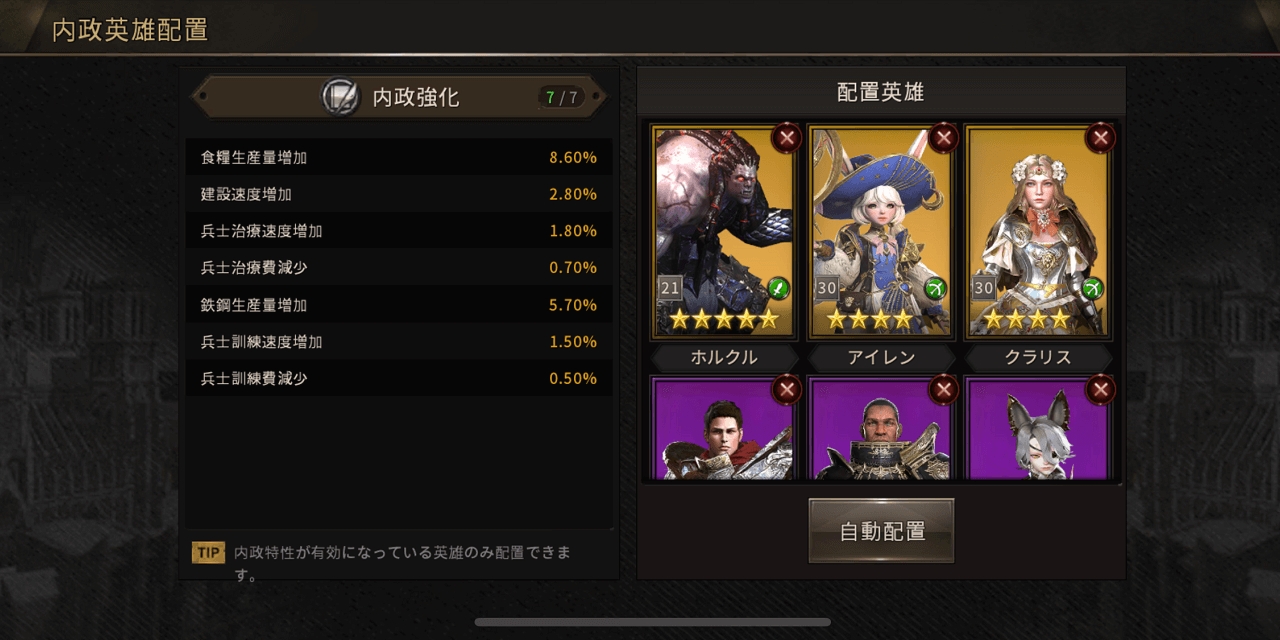Remove hero アイレン with red X
1280x640 pixels.
click(x=943, y=138)
